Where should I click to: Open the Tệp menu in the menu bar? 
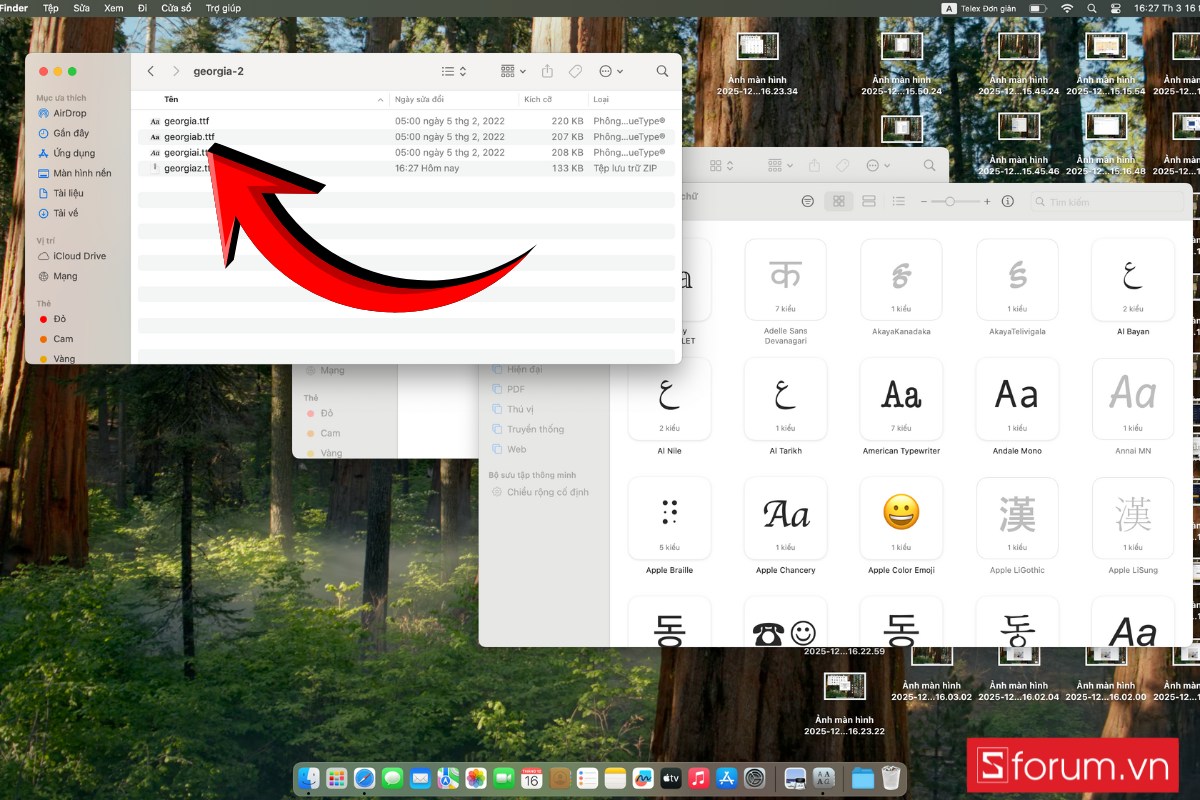(50, 7)
